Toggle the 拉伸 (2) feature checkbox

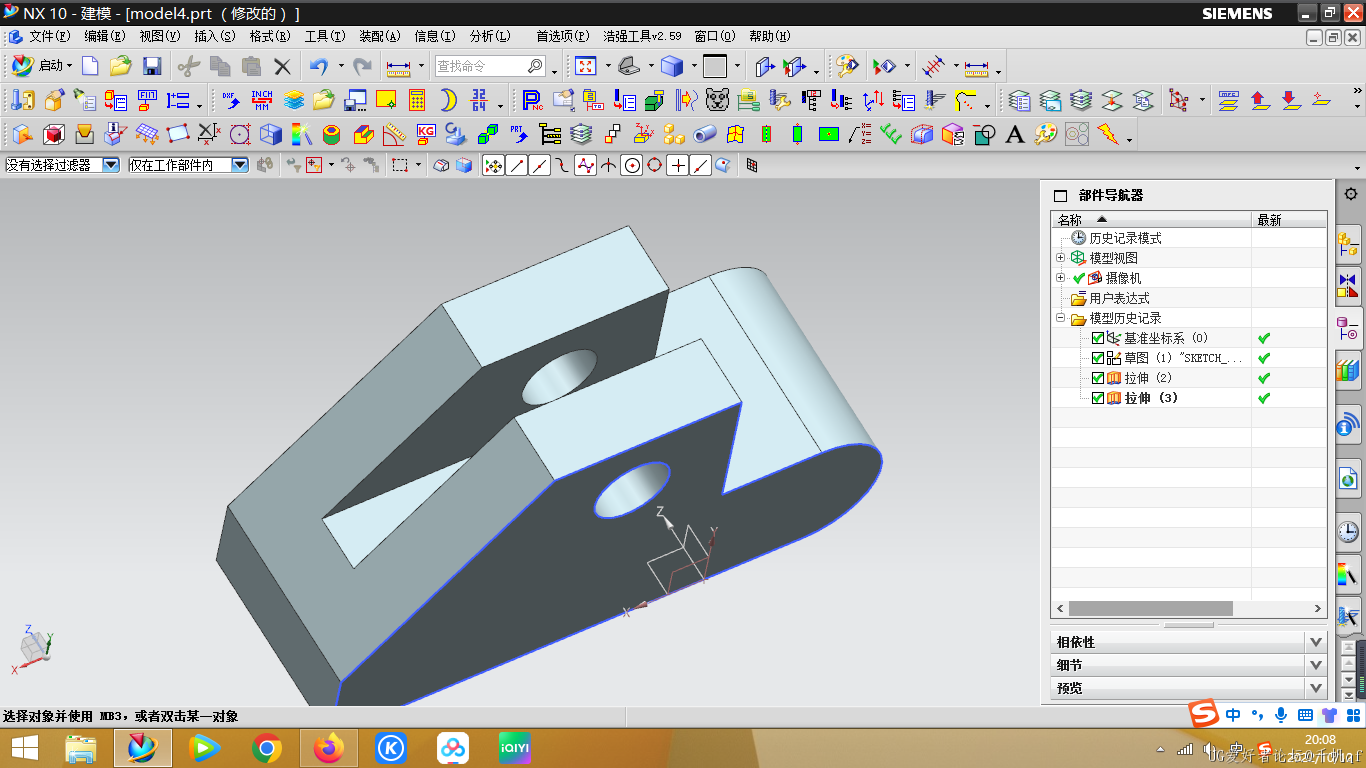click(1098, 378)
